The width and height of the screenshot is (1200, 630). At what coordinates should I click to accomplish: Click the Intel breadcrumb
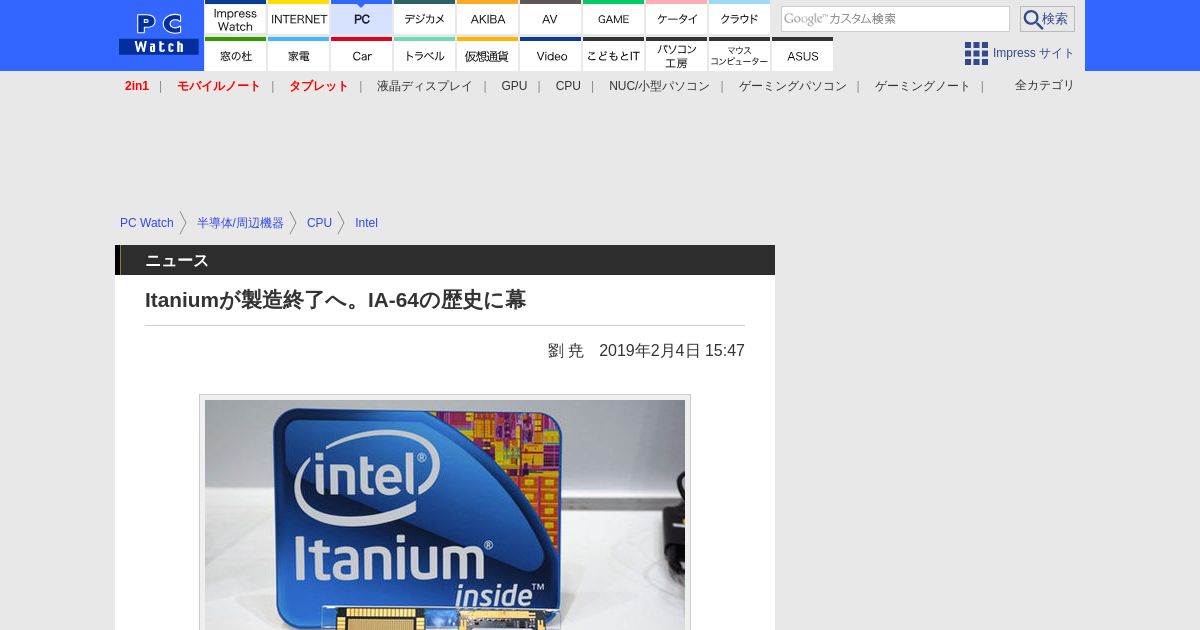point(366,223)
